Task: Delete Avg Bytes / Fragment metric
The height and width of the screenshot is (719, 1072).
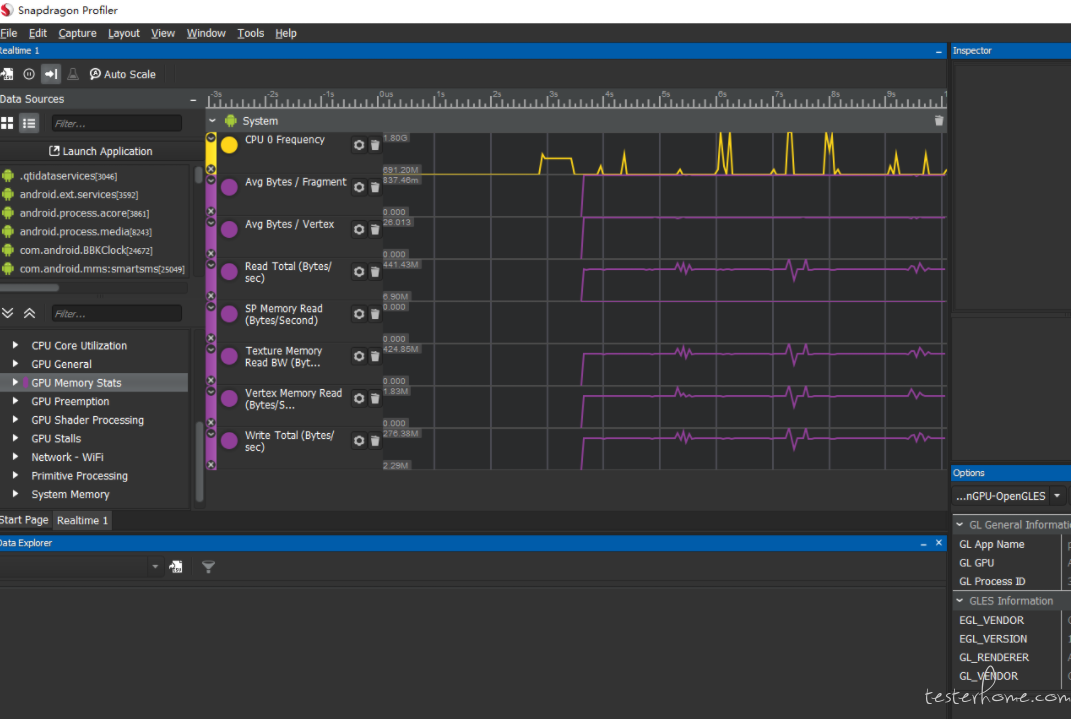Action: [375, 187]
